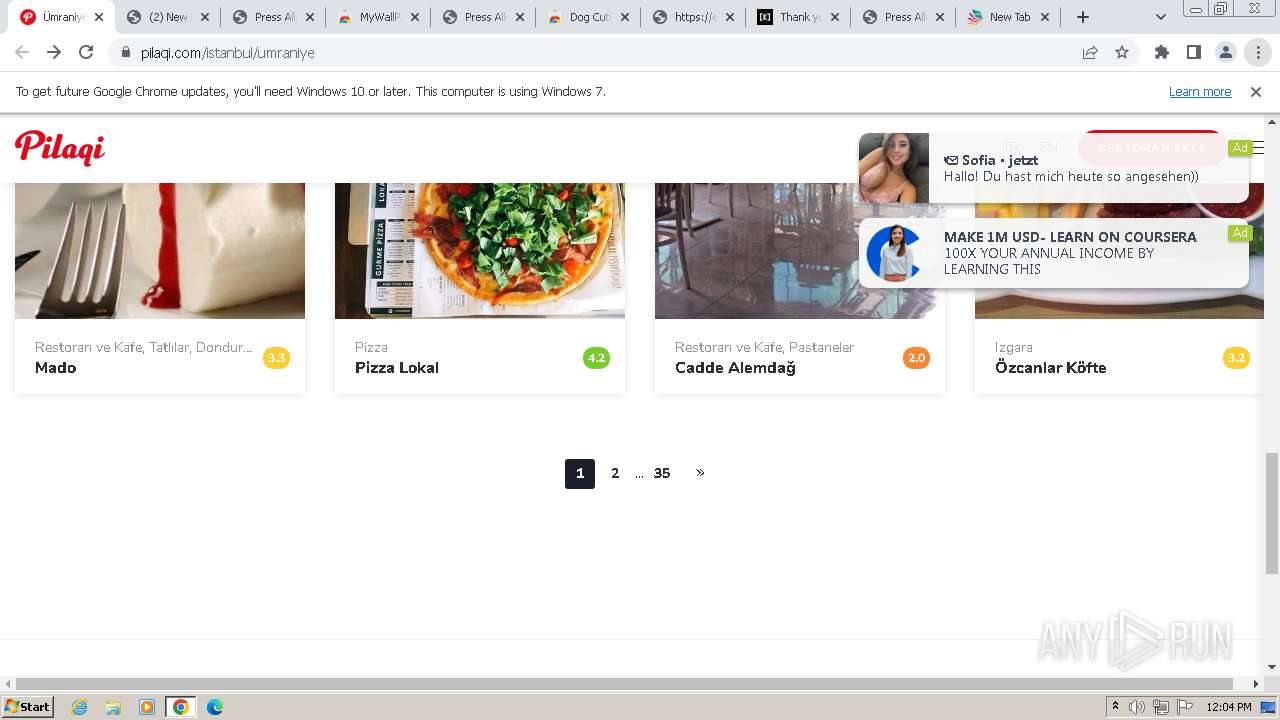Click the share page icon in address bar
Screen dimensions: 1280x720
tap(1090, 53)
